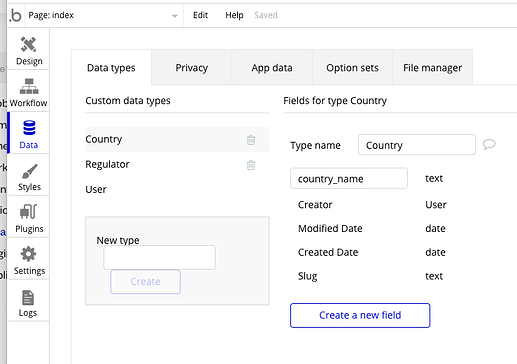Click Create a new field button
This screenshot has width=517, height=364.
360,315
